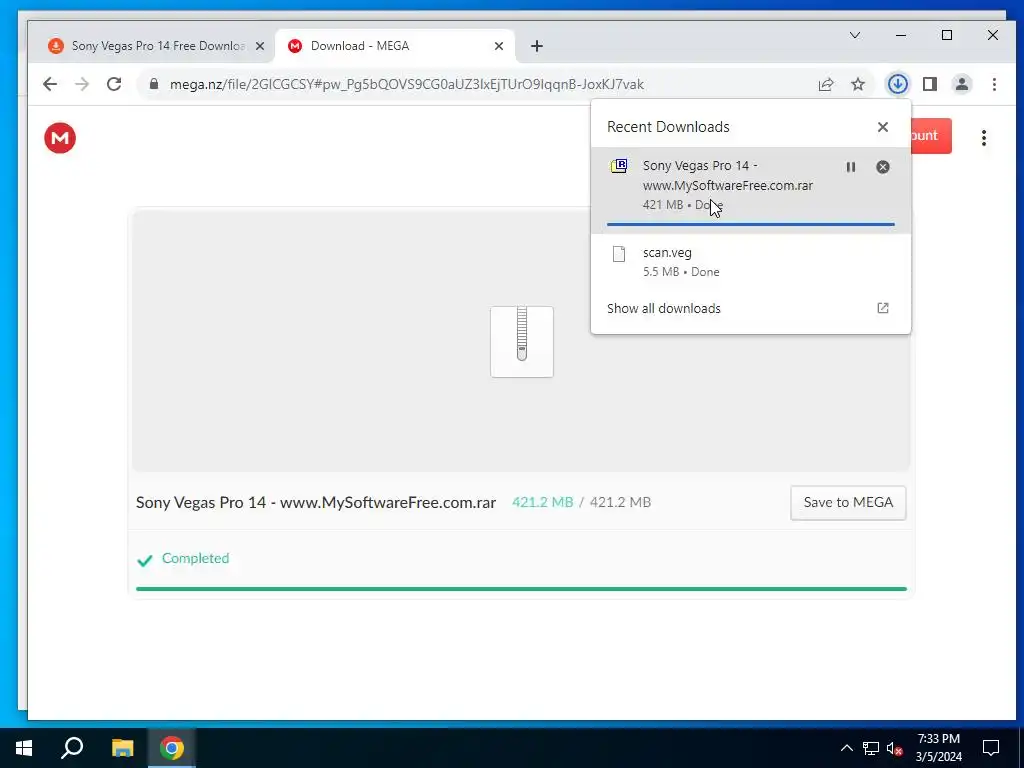Click the blue download progress bar in the popup
This screenshot has width=1024, height=768.
[750, 224]
